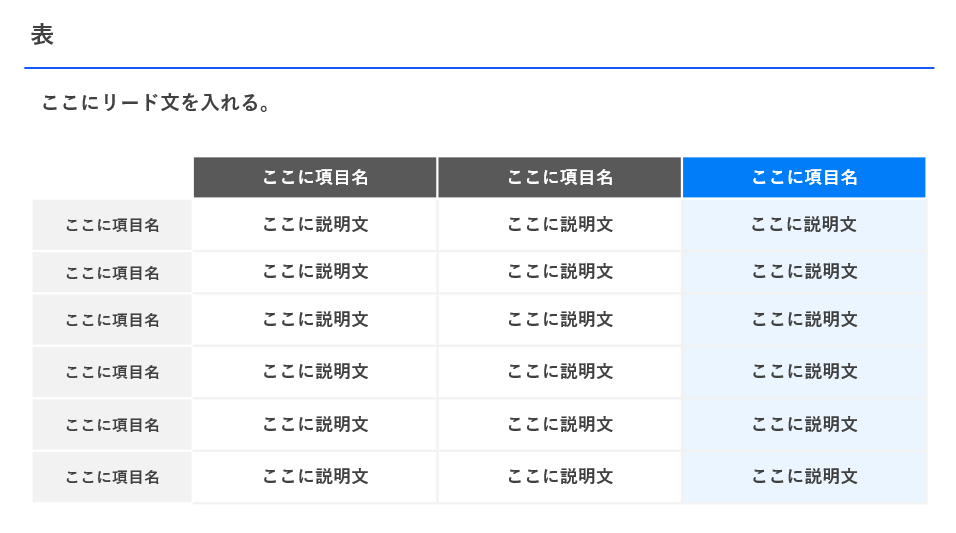Click the slide title "表"
956x533 pixels.
[42, 35]
